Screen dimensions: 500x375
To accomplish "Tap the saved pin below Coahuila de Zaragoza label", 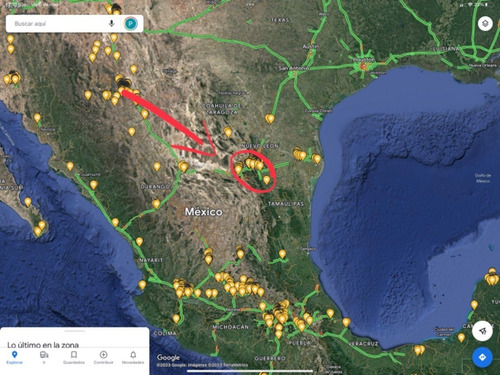I will tap(228, 132).
